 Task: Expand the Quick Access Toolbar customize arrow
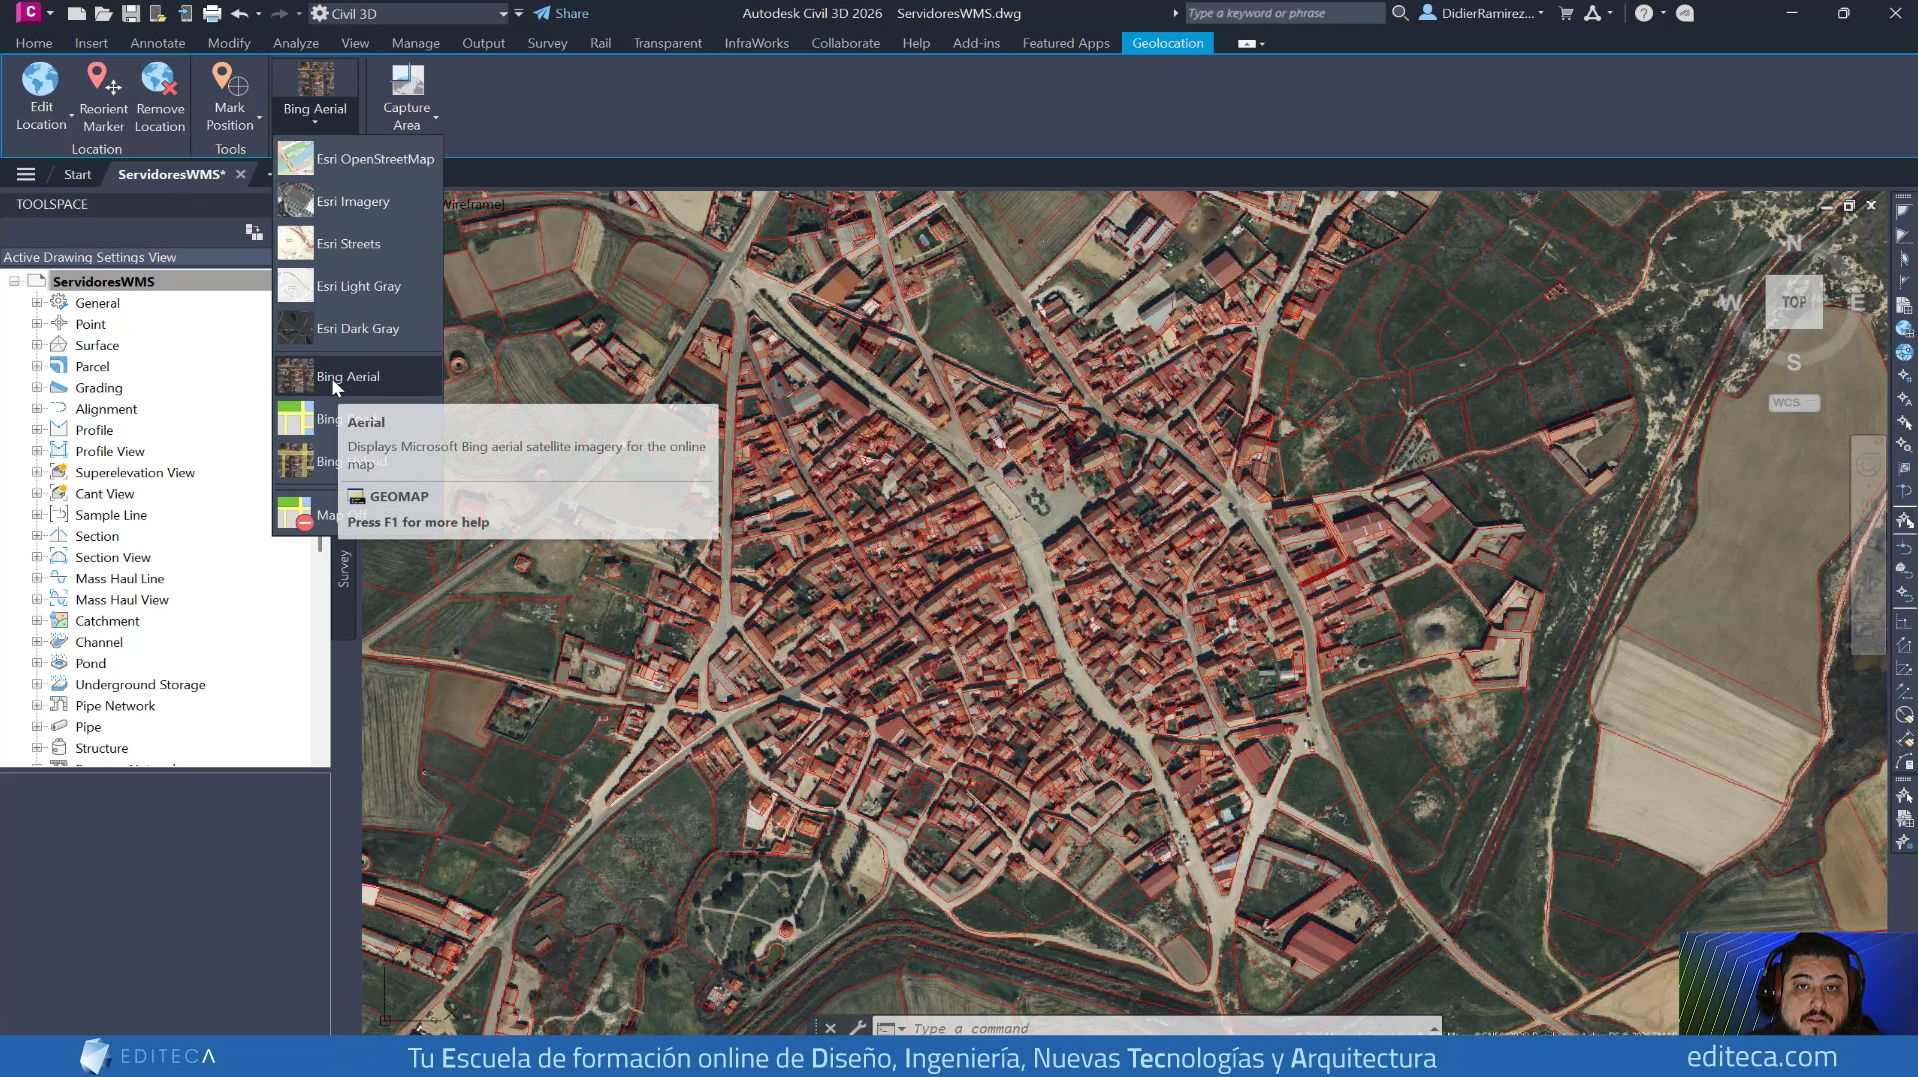coord(518,13)
